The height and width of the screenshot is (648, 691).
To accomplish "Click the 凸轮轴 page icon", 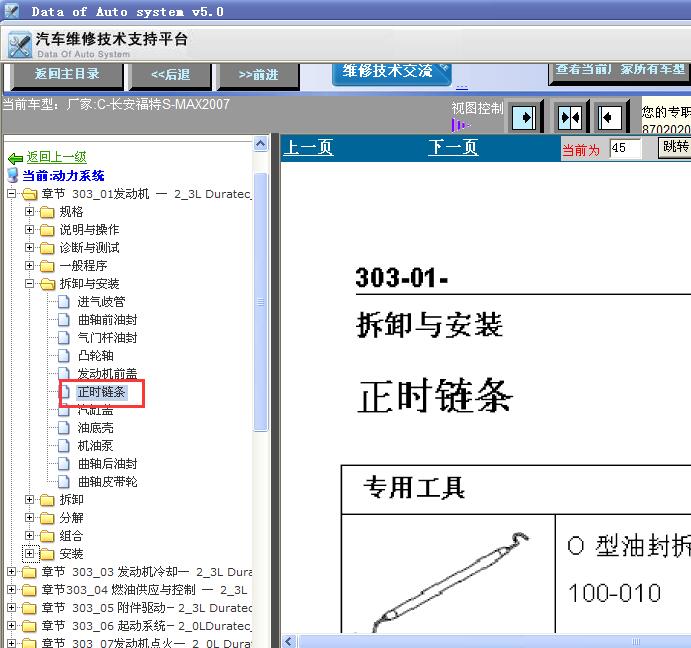I will click(64, 356).
